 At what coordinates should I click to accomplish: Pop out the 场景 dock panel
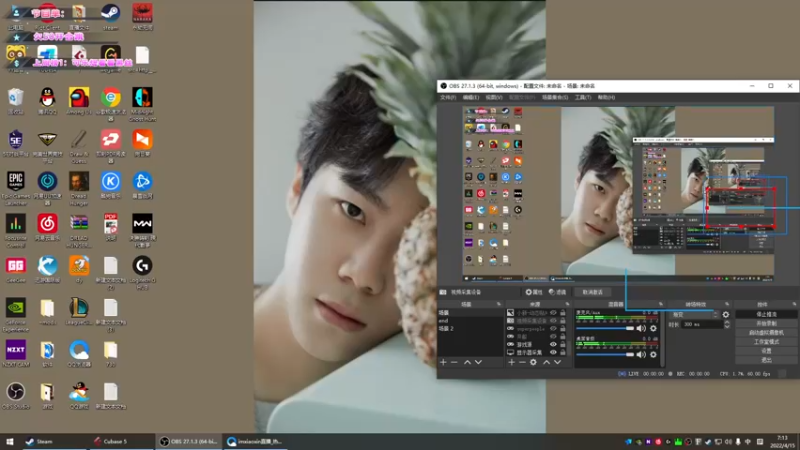[x=498, y=304]
